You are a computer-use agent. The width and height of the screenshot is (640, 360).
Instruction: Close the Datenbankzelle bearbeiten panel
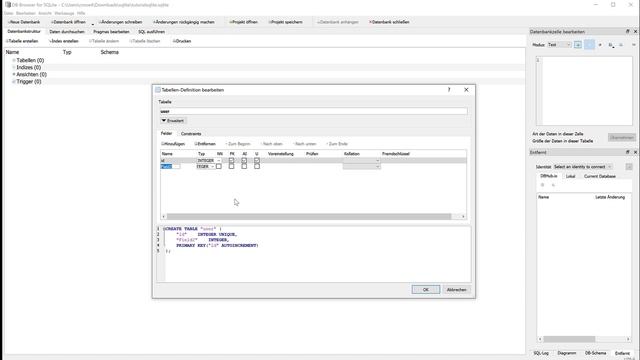point(635,31)
